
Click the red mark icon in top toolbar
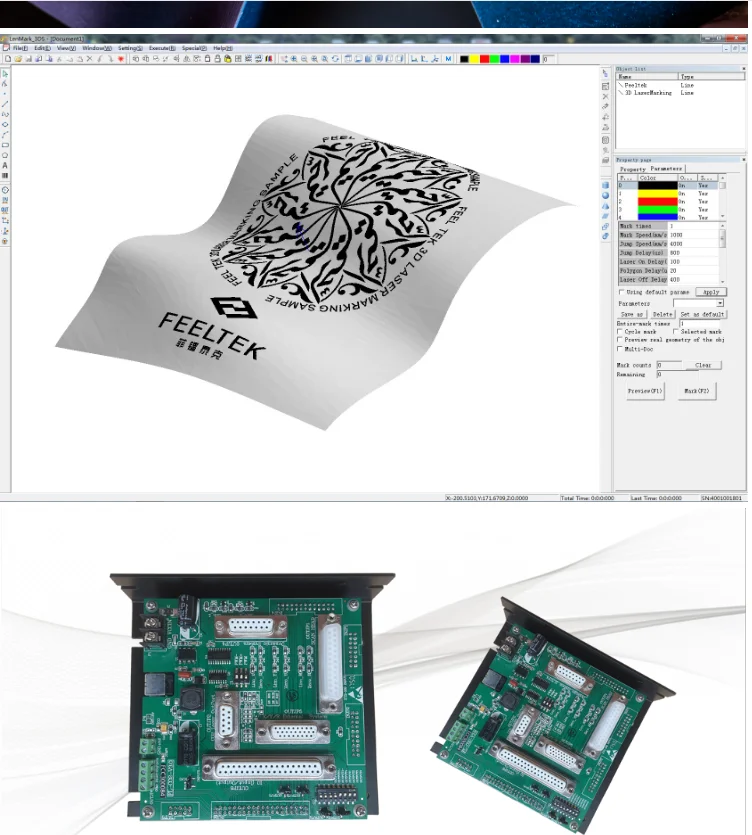tap(121, 59)
